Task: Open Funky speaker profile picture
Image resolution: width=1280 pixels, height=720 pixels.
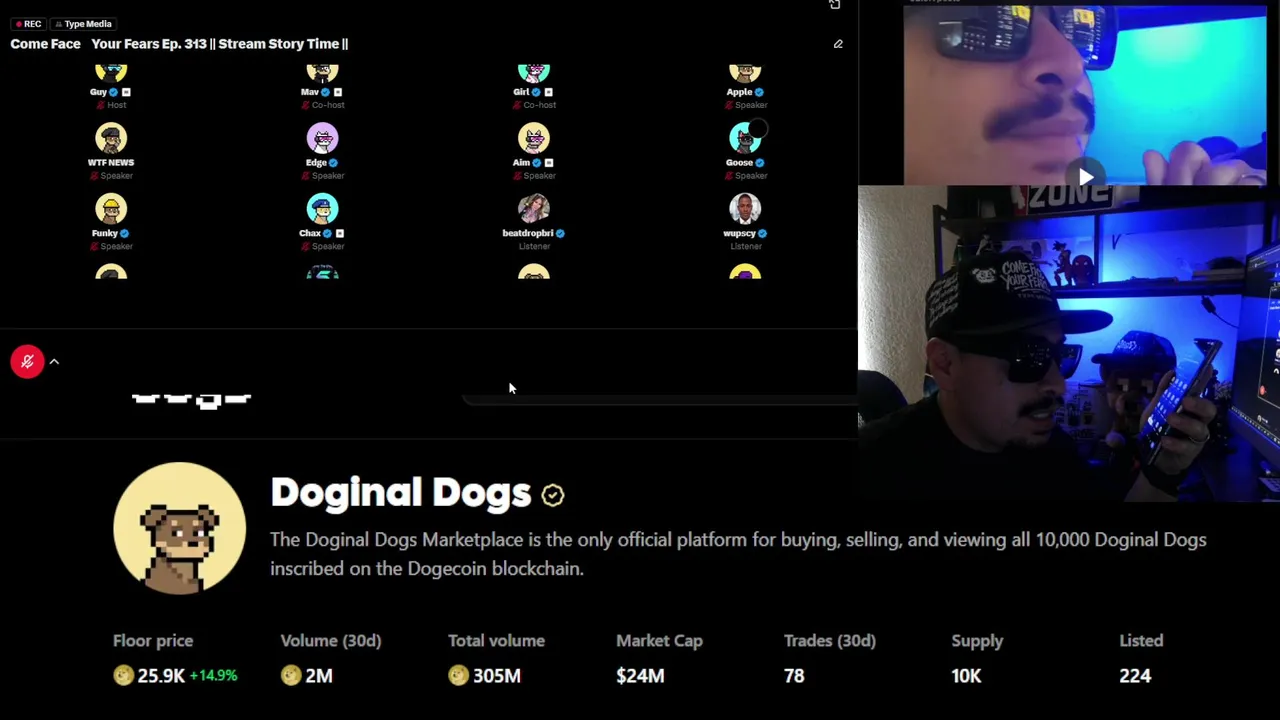Action: tap(111, 209)
